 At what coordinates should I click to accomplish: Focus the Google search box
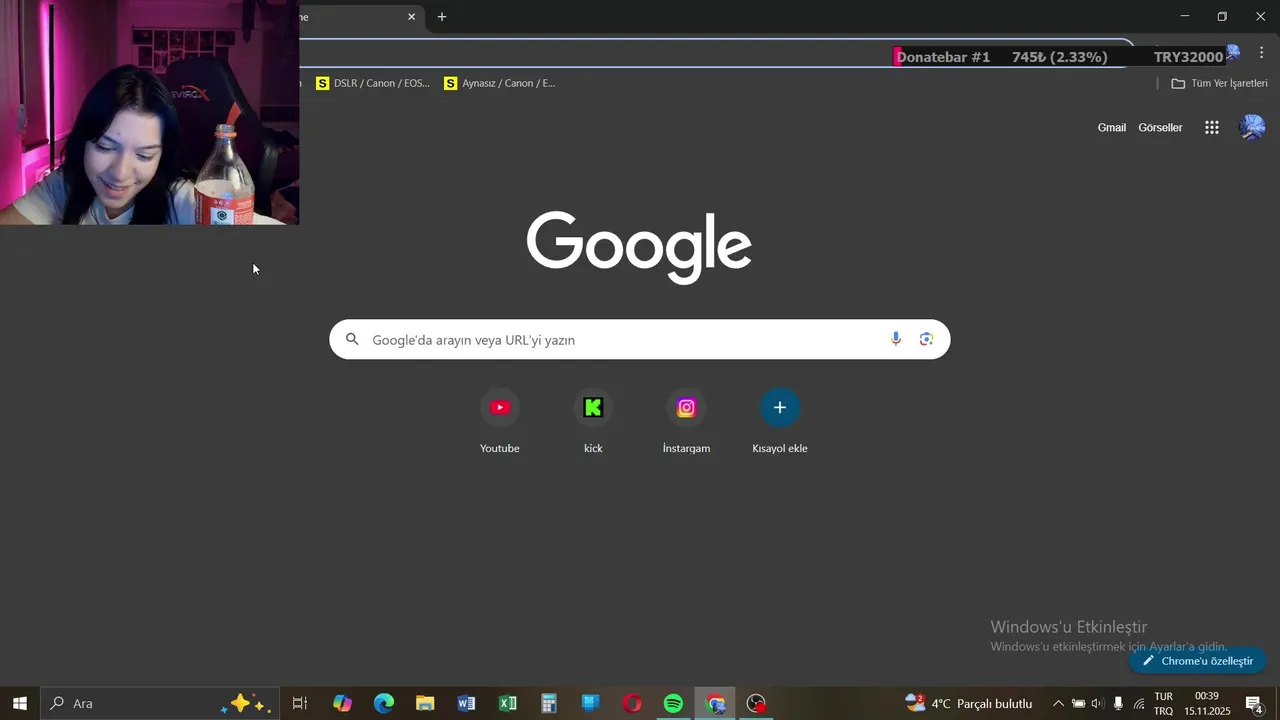tap(640, 339)
